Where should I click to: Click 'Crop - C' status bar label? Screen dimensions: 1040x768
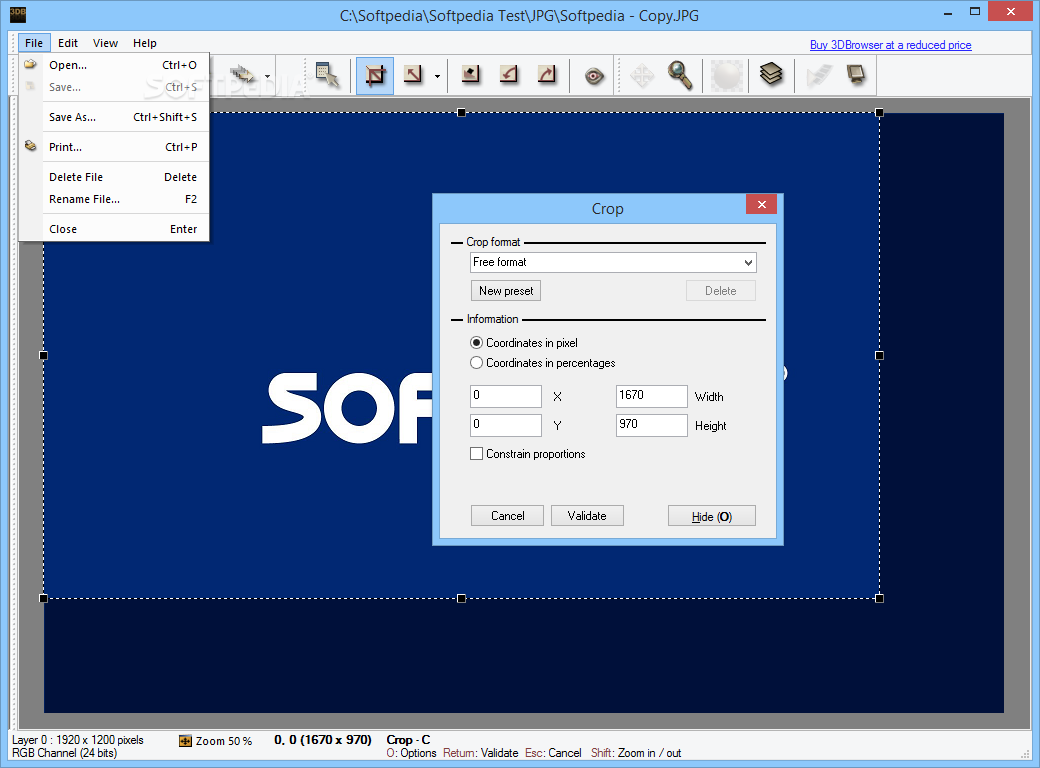tap(409, 739)
